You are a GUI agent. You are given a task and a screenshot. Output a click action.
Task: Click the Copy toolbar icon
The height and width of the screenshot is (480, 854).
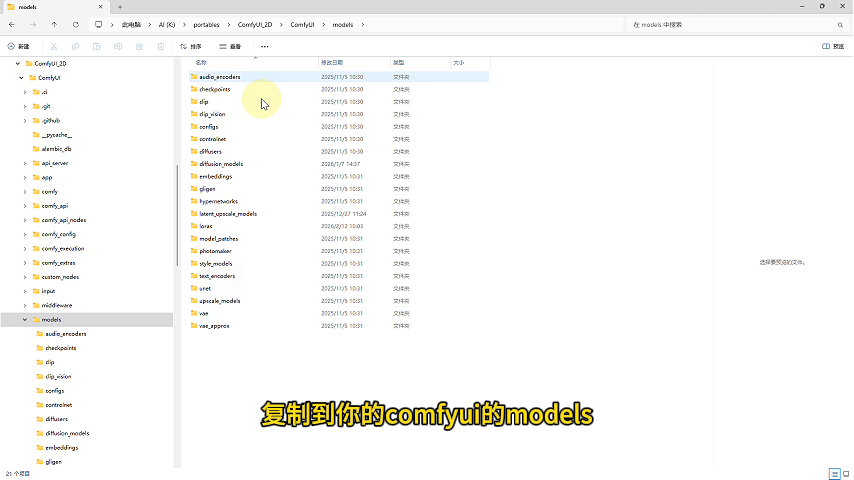pyautogui.click(x=75, y=46)
